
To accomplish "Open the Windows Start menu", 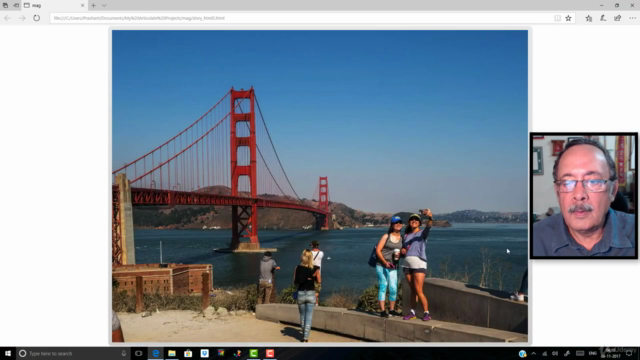I will [7, 353].
